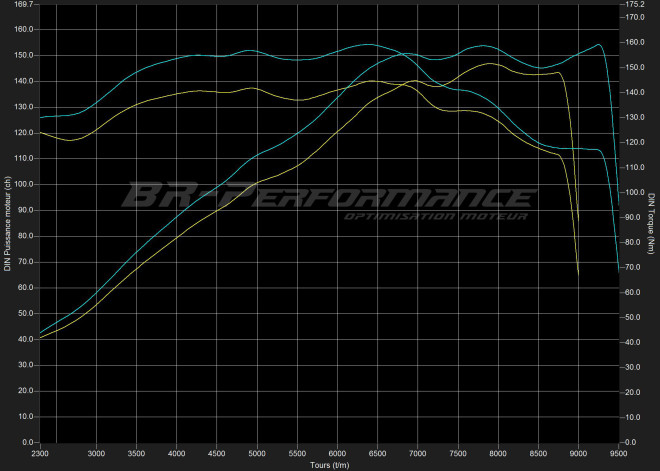
Task: Click the 4000 label on the RPM axis
Action: 177,453
